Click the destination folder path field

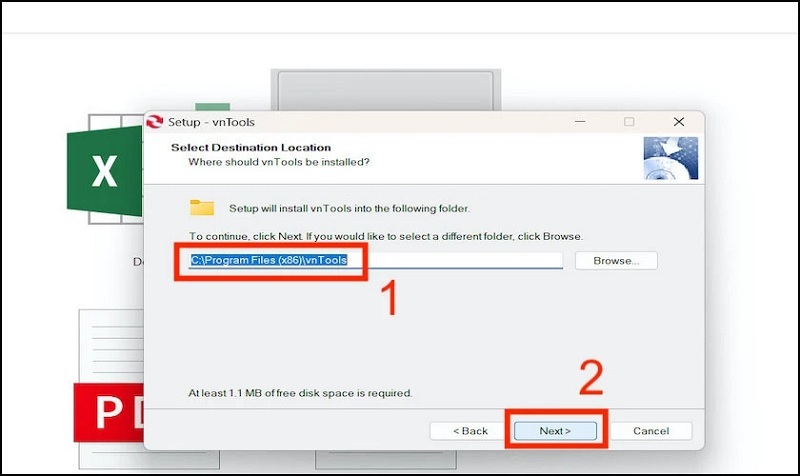pos(375,260)
